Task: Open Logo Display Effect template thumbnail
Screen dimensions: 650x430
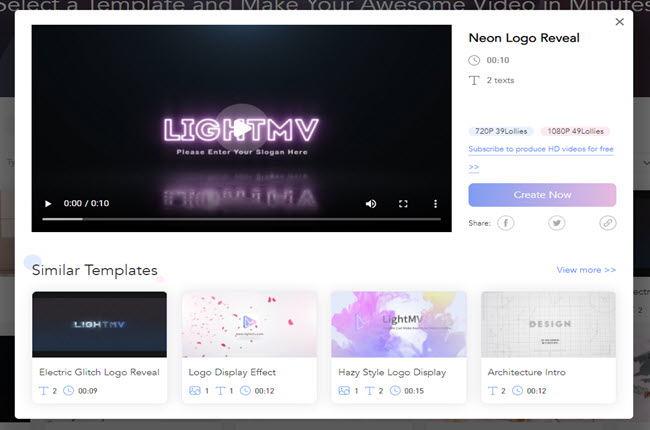Action: pos(249,324)
